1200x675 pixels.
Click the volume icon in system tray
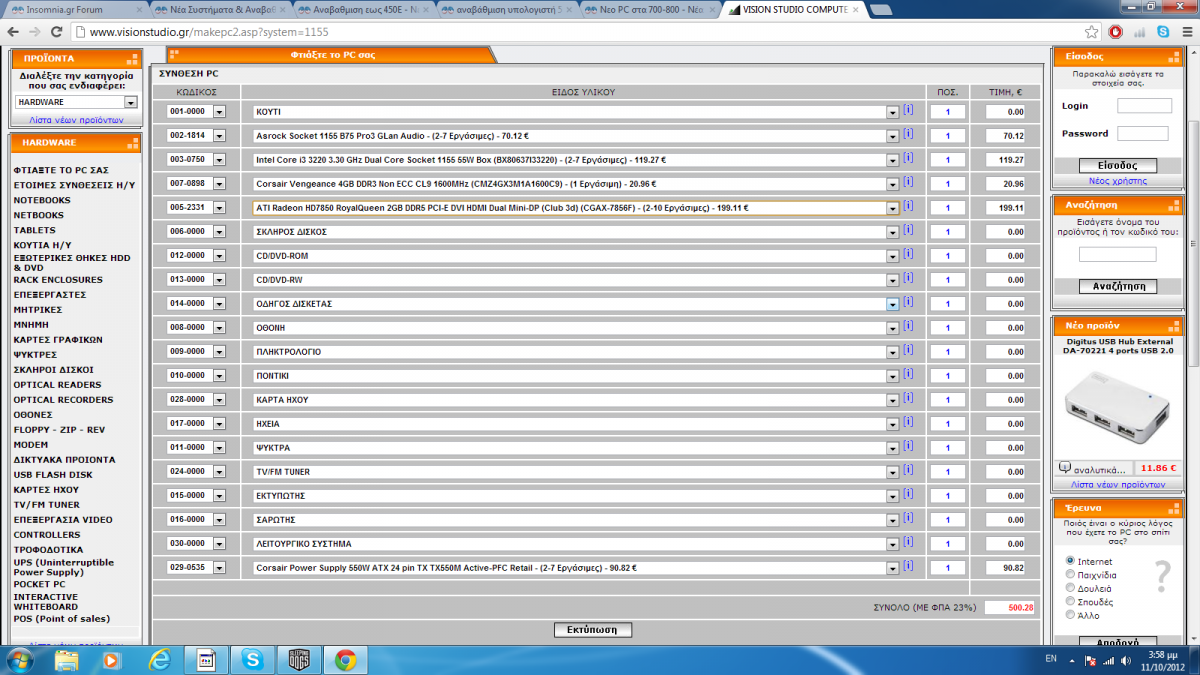click(1127, 660)
